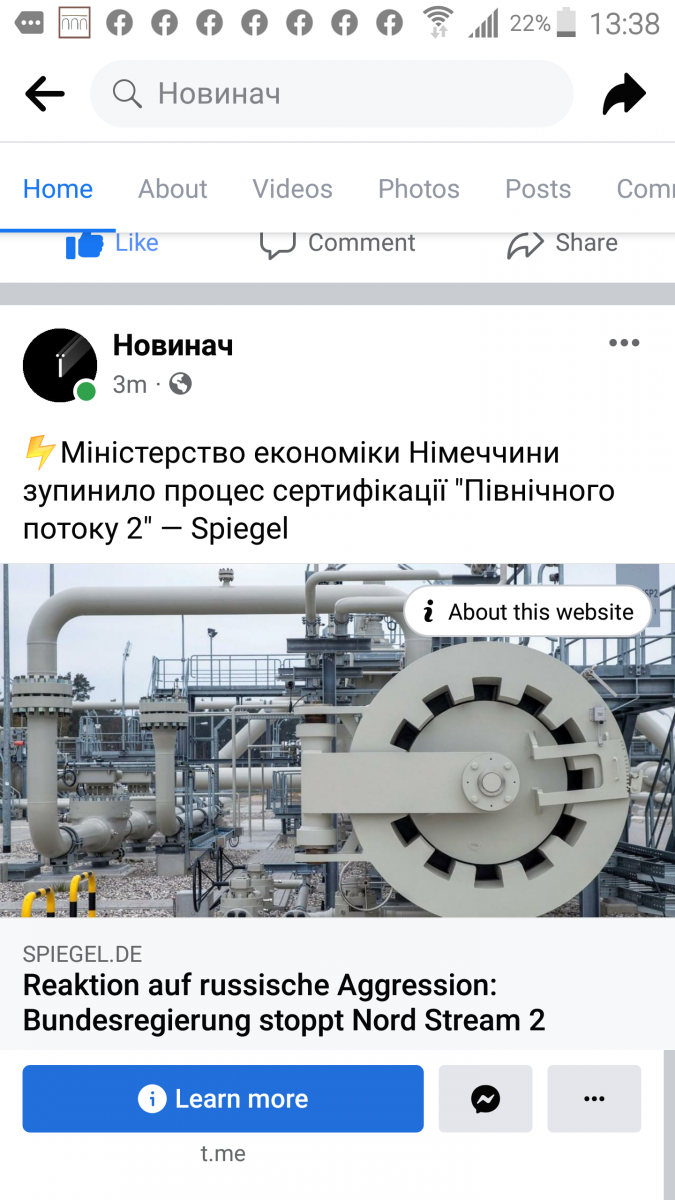The width and height of the screenshot is (675, 1200).
Task: Tap the back arrow icon
Action: [x=45, y=95]
